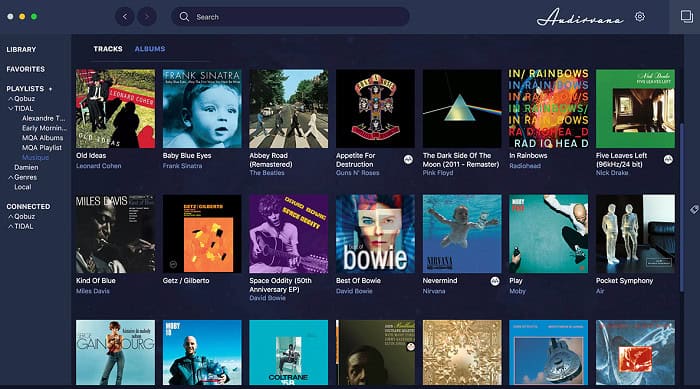Image resolution: width=700 pixels, height=389 pixels.
Task: Switch to the Albums tab
Action: click(150, 49)
